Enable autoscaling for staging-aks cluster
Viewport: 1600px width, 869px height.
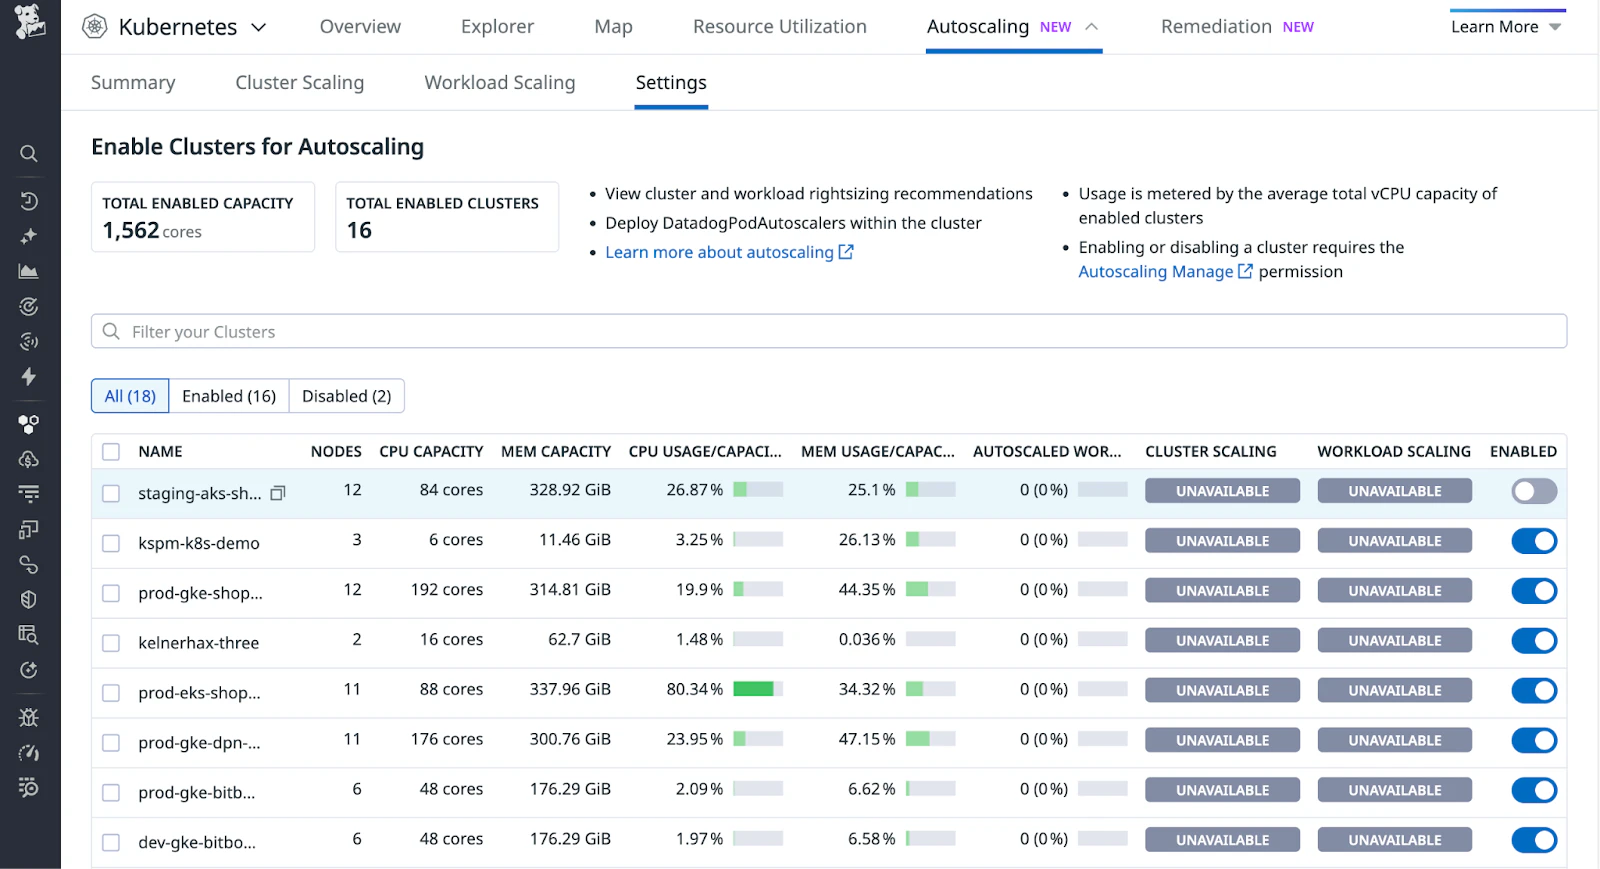tap(1533, 491)
